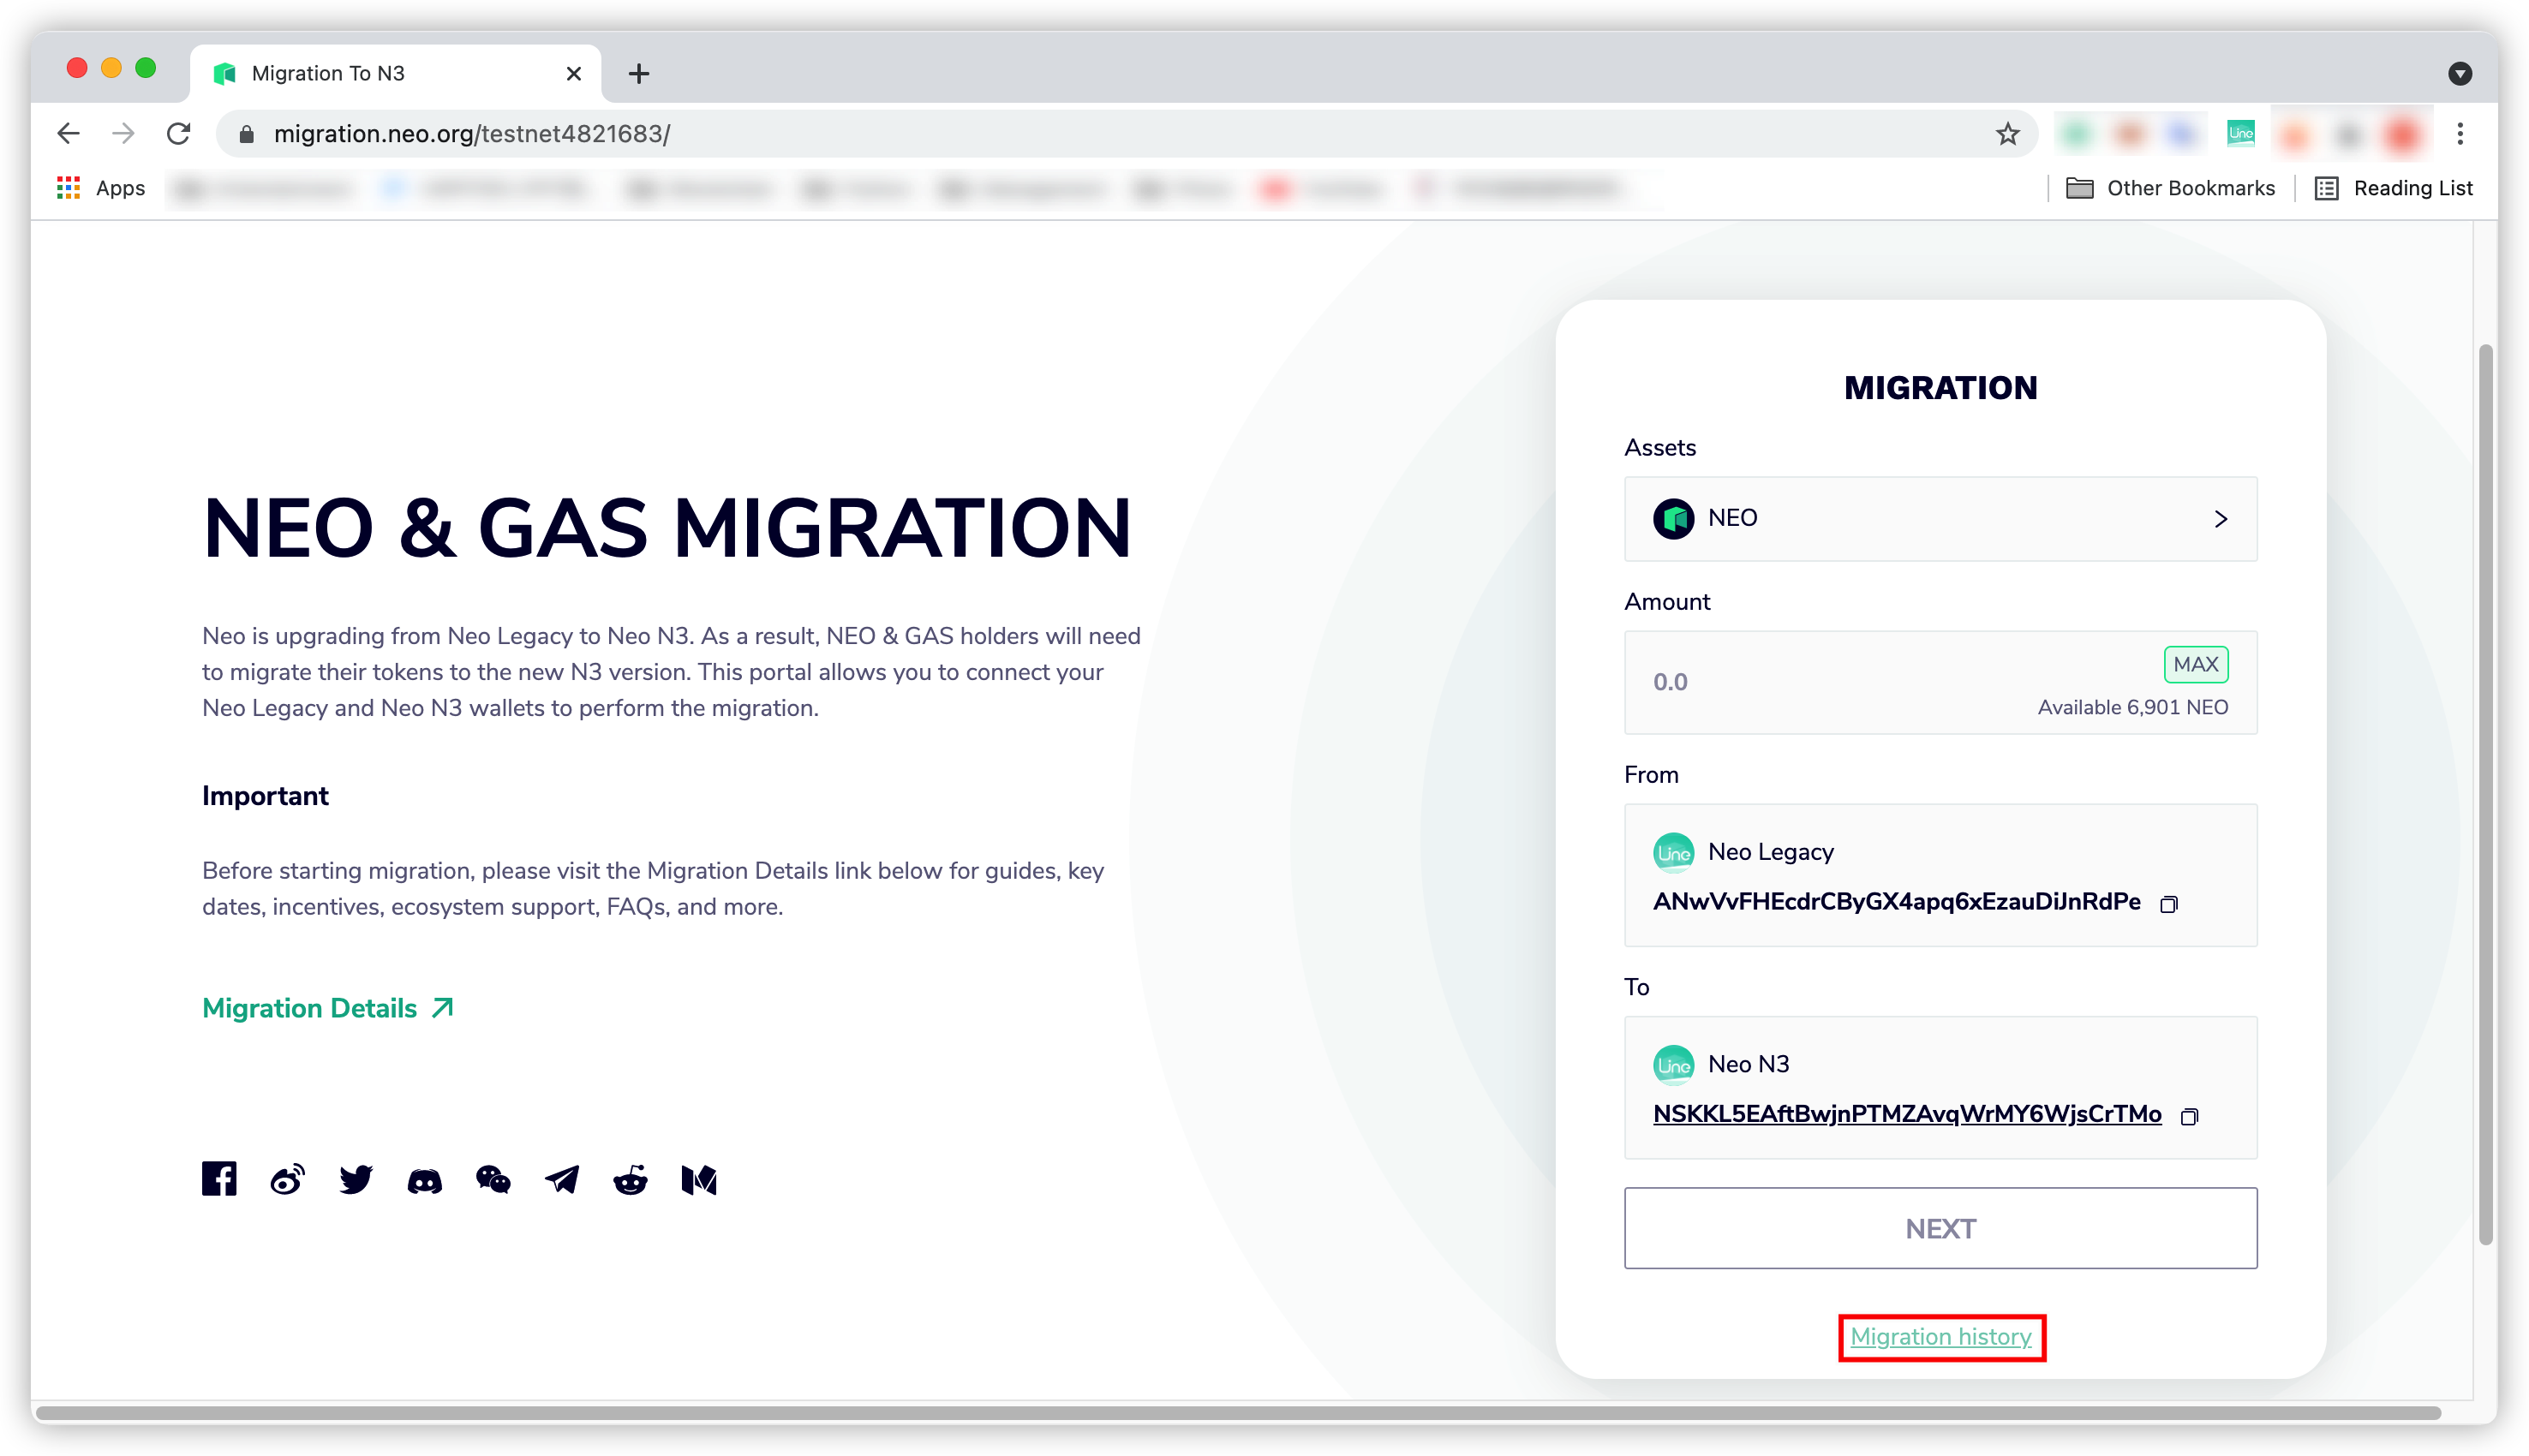
Task: Click the MAX amount button
Action: click(x=2195, y=664)
